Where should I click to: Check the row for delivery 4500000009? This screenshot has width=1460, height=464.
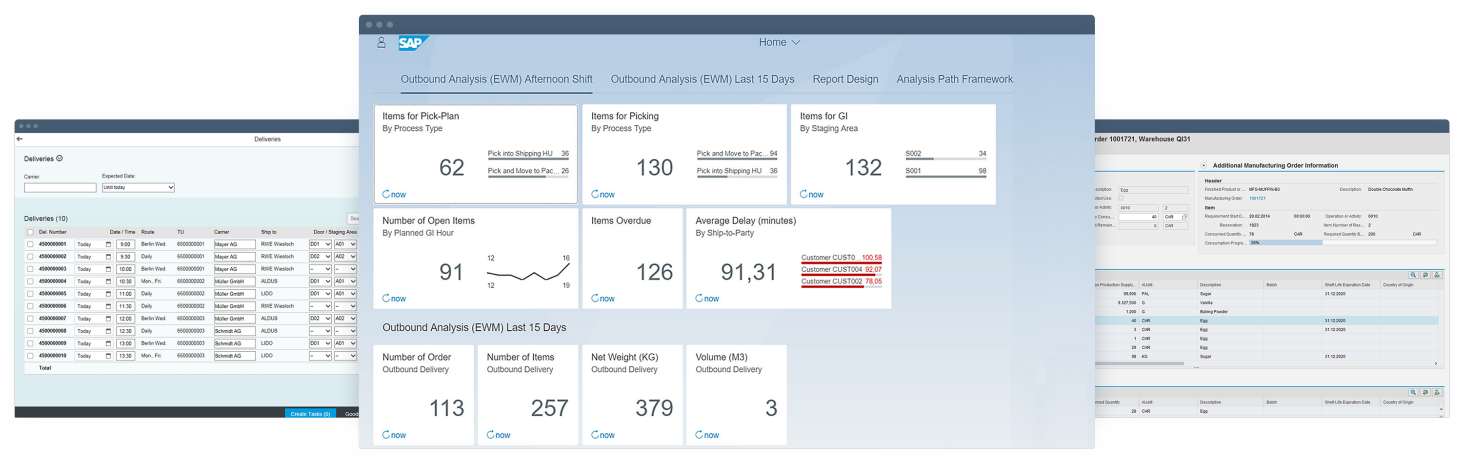coord(30,343)
